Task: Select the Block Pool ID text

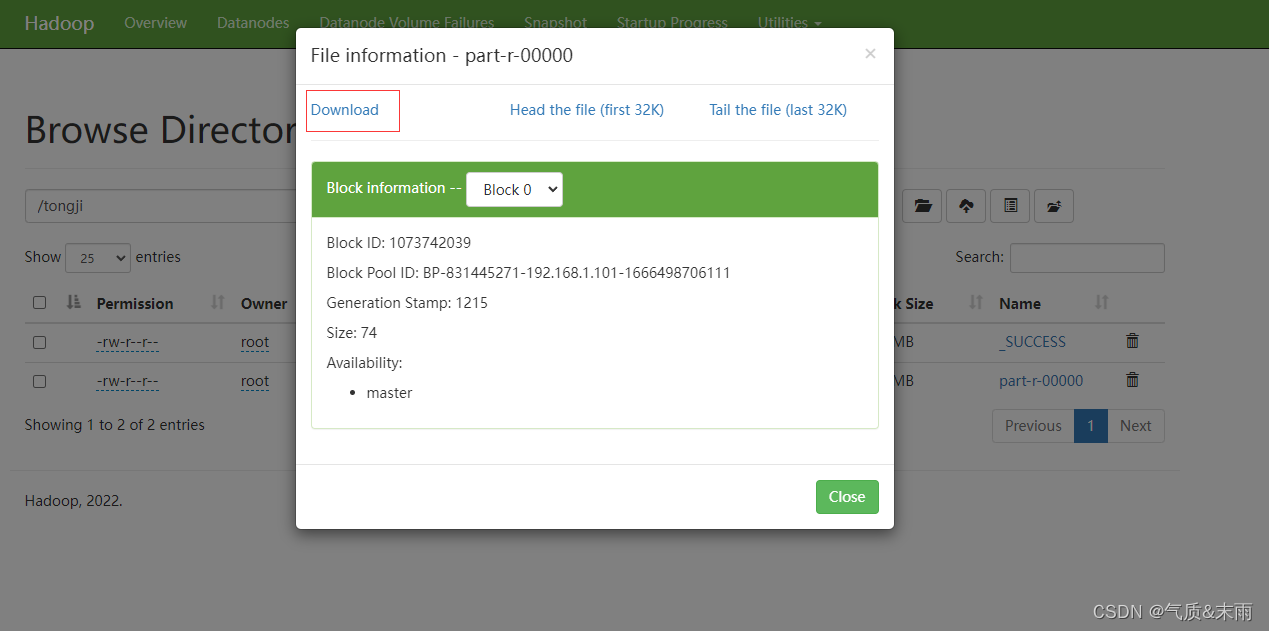Action: (528, 273)
